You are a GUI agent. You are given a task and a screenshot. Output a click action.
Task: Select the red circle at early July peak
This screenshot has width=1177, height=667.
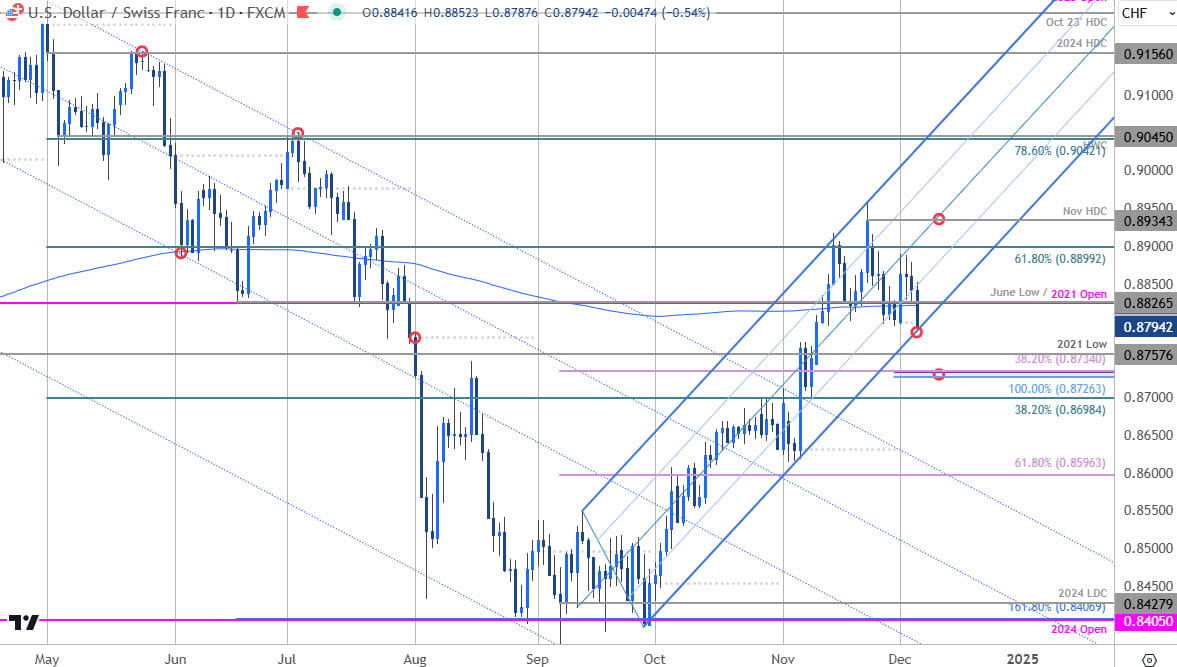pos(297,133)
